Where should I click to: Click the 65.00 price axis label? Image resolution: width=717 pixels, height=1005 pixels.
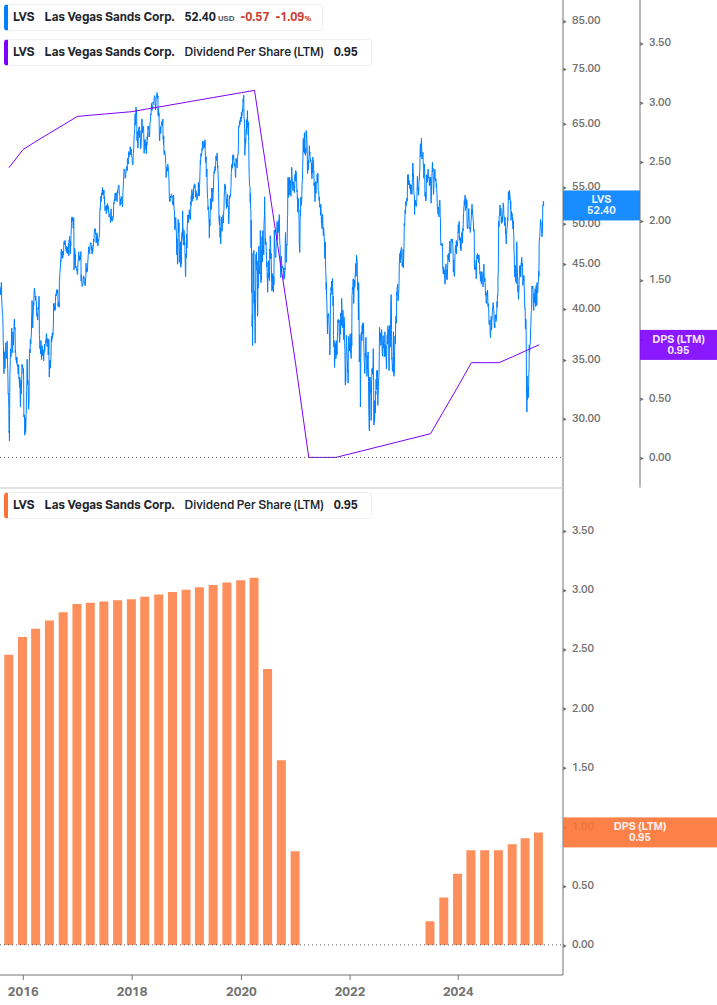tap(586, 123)
